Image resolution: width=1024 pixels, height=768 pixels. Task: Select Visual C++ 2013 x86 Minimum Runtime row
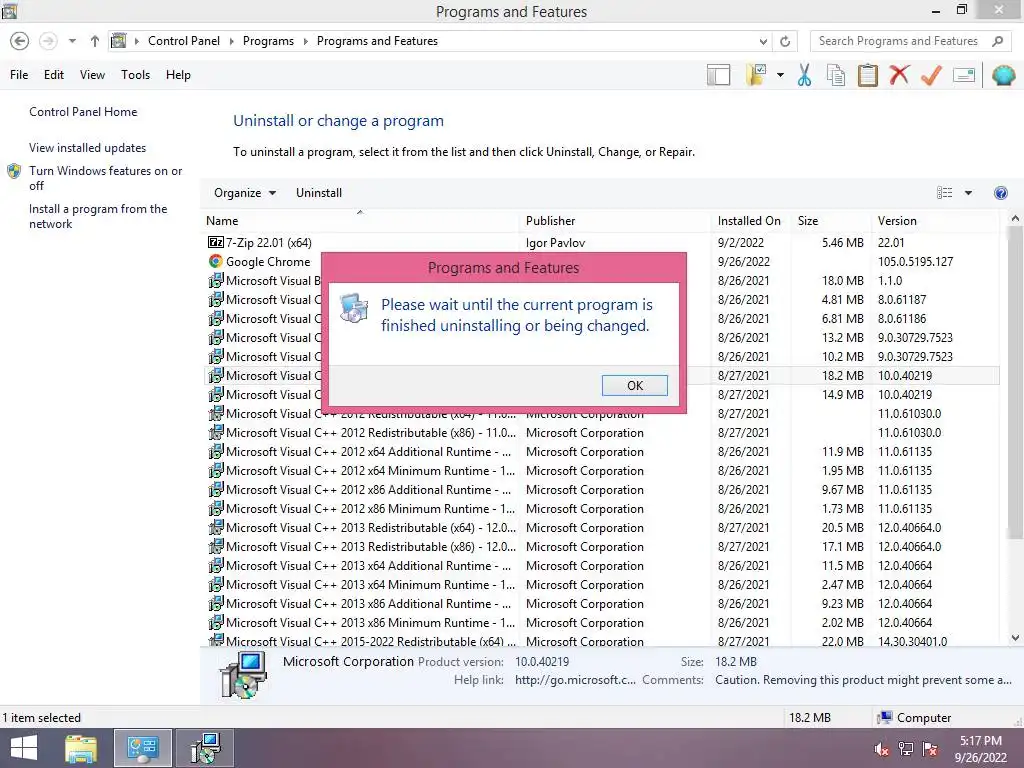pos(601,622)
